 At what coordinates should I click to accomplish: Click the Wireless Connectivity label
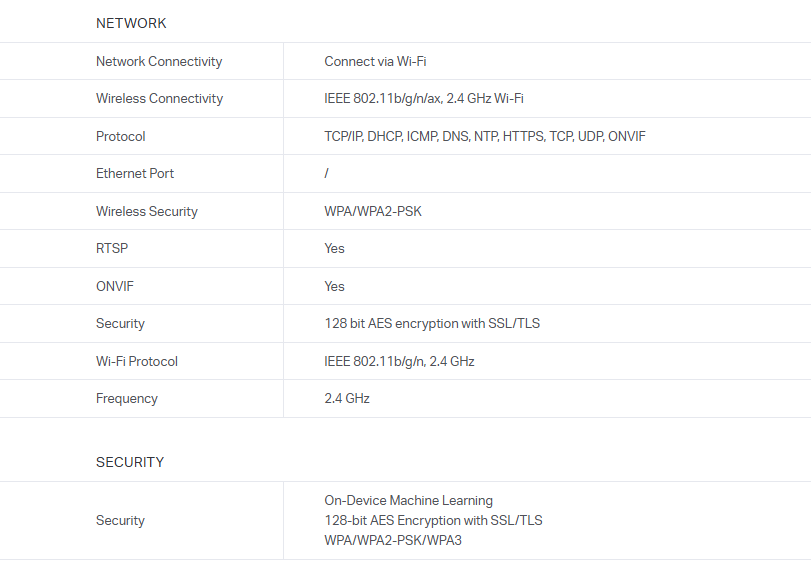coord(159,98)
